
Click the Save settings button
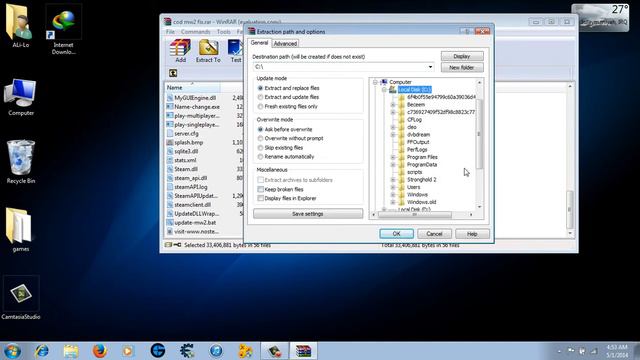(x=308, y=214)
